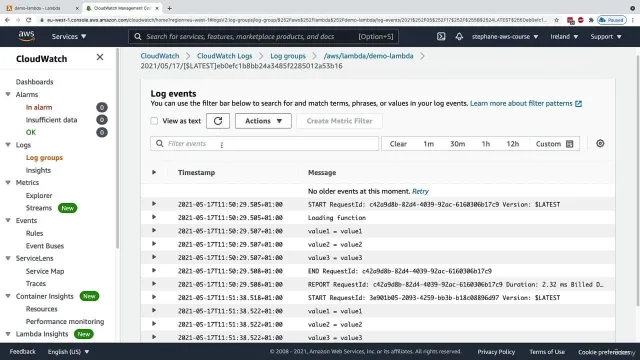Open the notifications bell icon
The width and height of the screenshot is (640, 360).
coord(459,36)
